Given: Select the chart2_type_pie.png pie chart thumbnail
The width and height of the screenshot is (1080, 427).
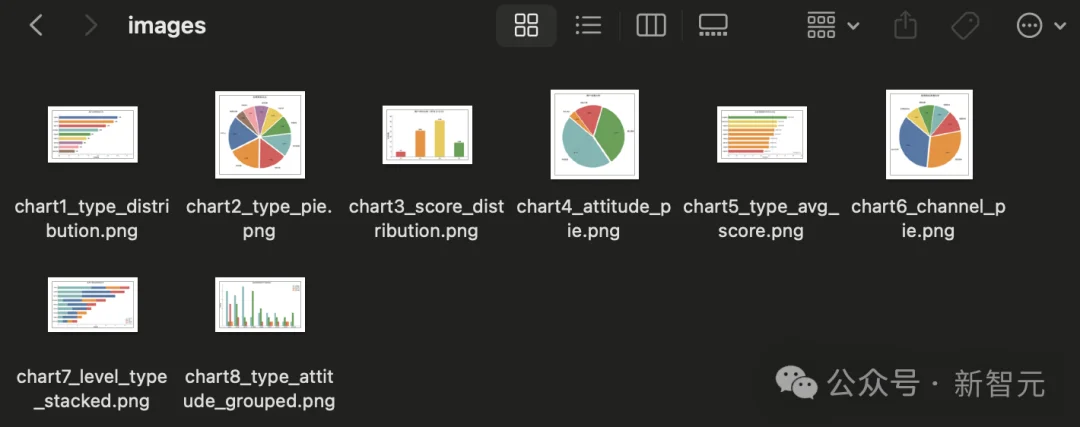Looking at the screenshot, I should point(260,135).
